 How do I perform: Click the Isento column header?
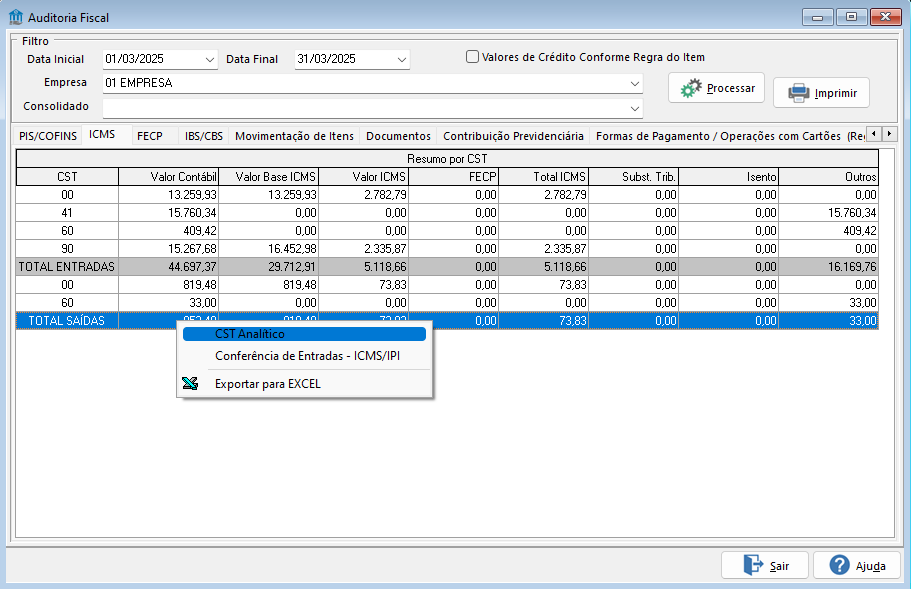click(x=729, y=177)
